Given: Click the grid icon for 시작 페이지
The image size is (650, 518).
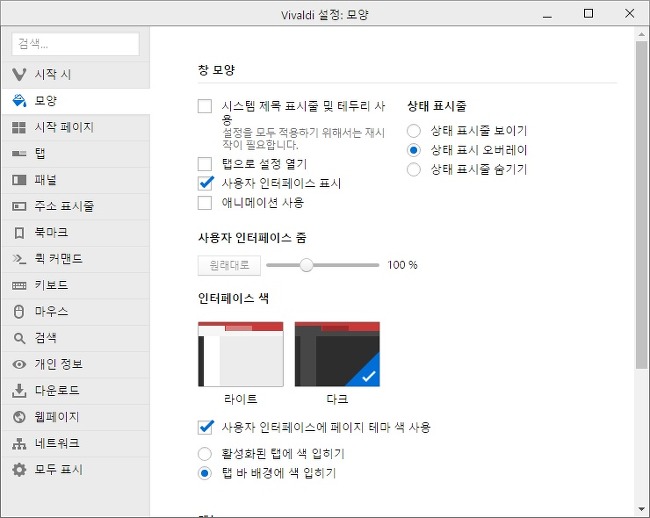Looking at the screenshot, I should [19, 127].
